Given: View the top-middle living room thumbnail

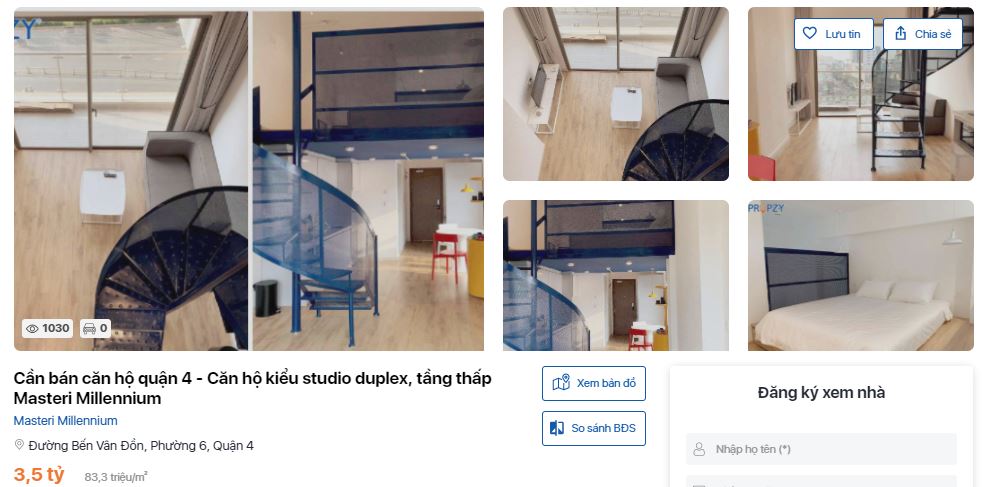Looking at the screenshot, I should pos(616,94).
